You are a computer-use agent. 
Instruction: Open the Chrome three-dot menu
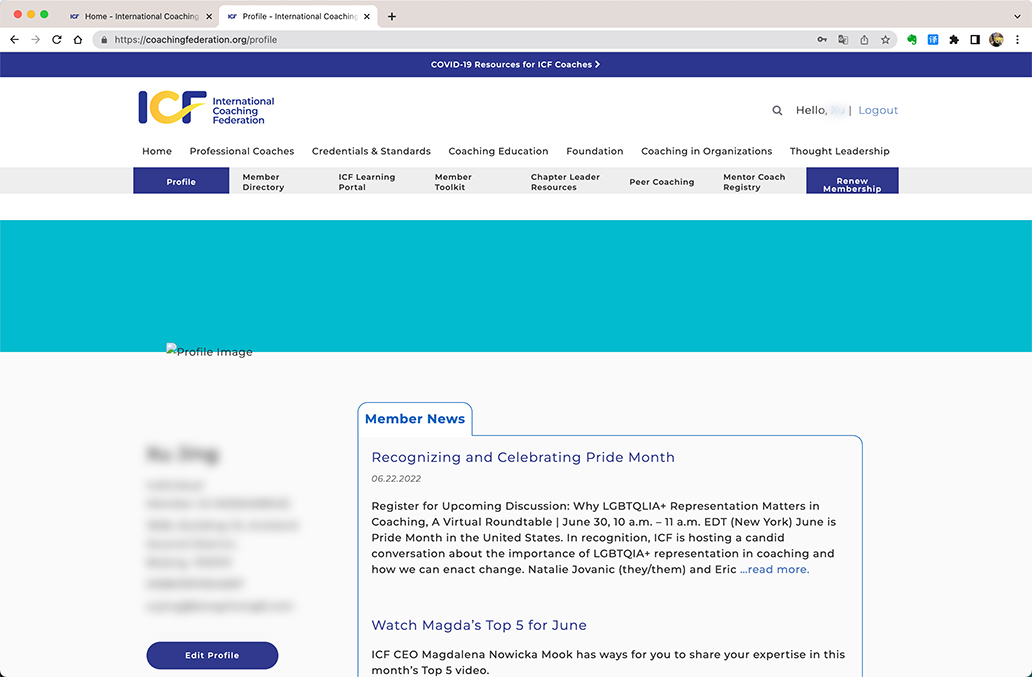[1017, 40]
